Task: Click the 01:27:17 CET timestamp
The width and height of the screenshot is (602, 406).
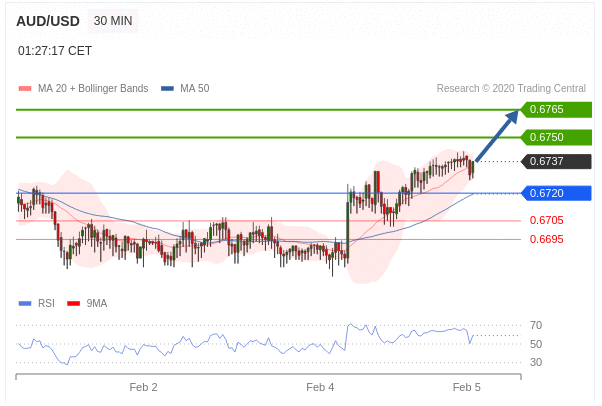Action: point(55,51)
